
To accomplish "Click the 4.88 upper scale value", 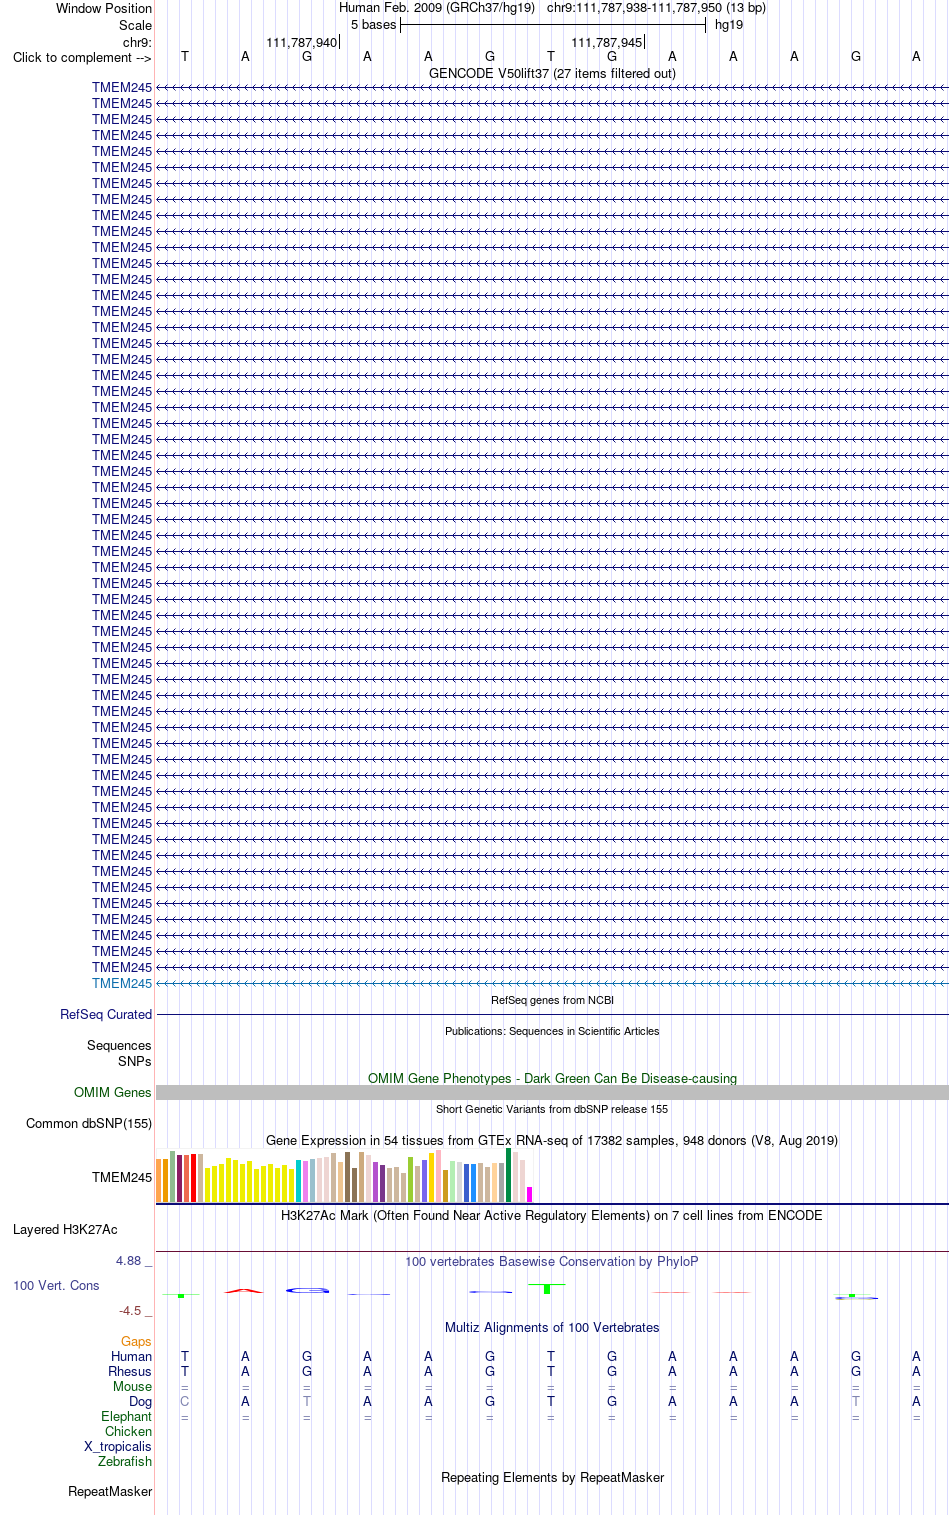I will point(129,1260).
